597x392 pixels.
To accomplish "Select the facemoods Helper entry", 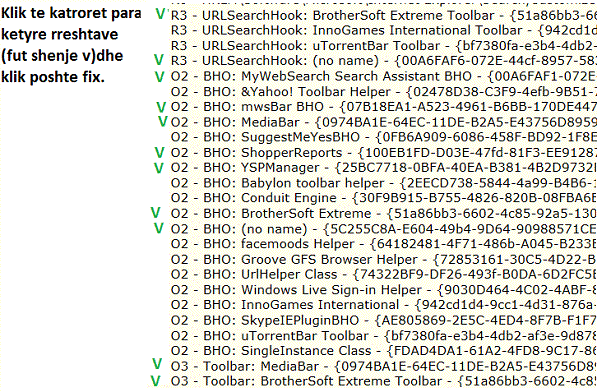I will coord(384,244).
